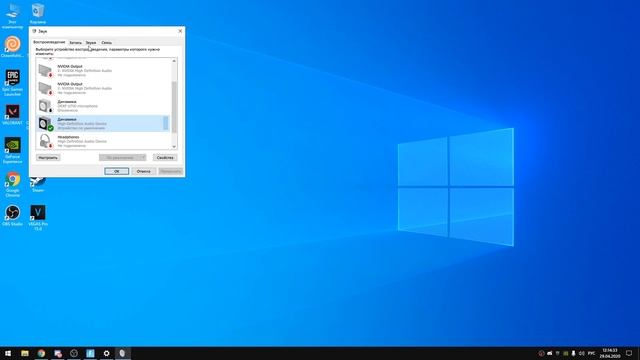Switch to the Связь tab
The width and height of the screenshot is (640, 360).
coord(107,42)
